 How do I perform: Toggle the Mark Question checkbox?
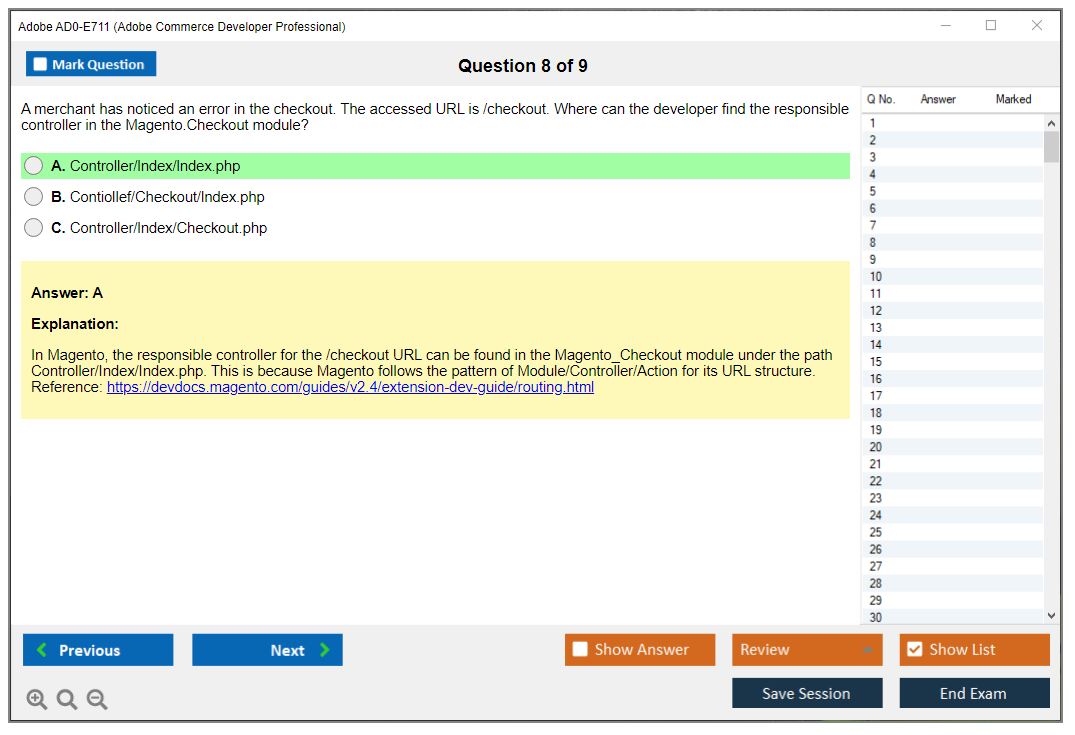pos(41,65)
